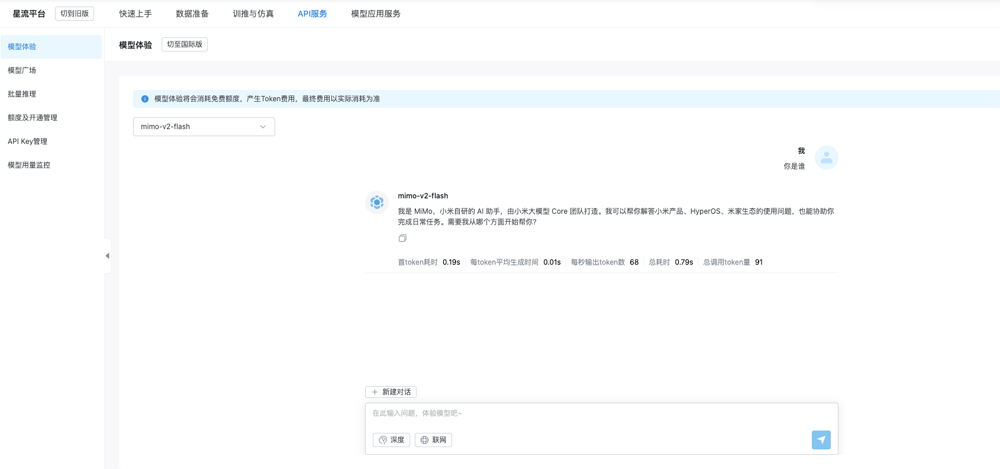The image size is (1000, 469).
Task: Open 模型广场 in the sidebar
Action: pyautogui.click(x=22, y=70)
